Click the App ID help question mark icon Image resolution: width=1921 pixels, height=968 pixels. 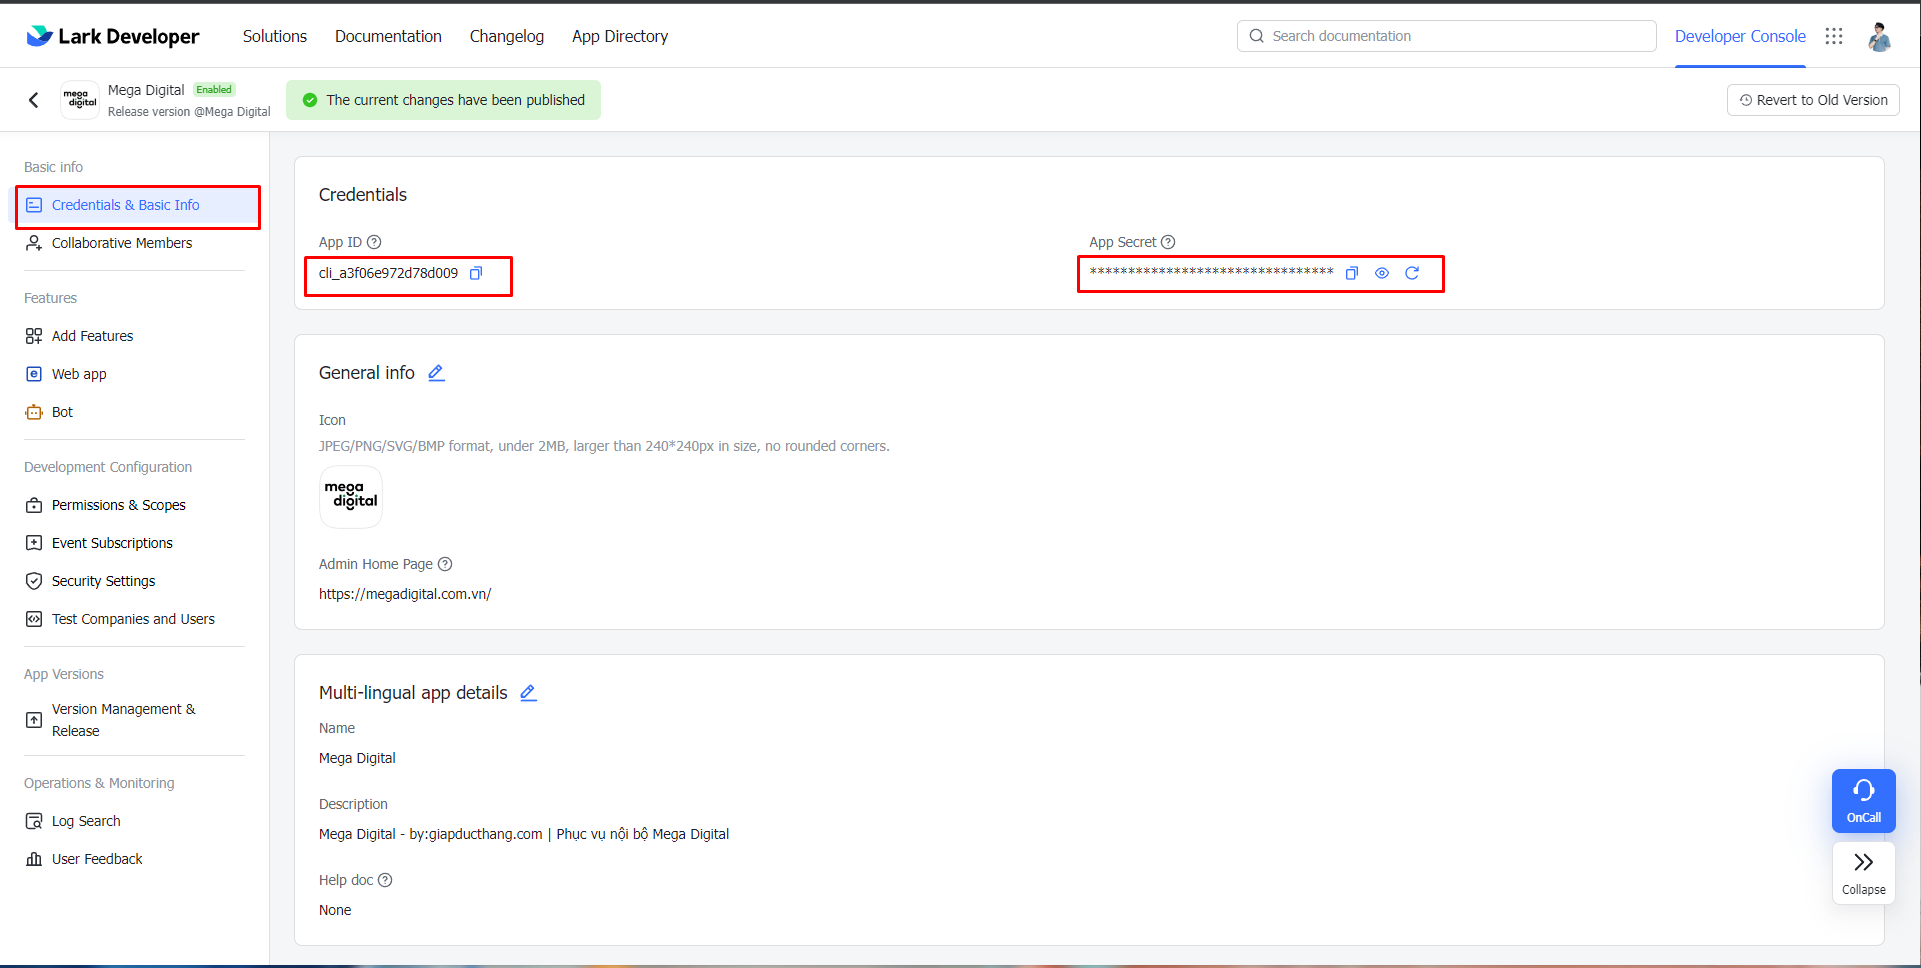[x=373, y=241]
